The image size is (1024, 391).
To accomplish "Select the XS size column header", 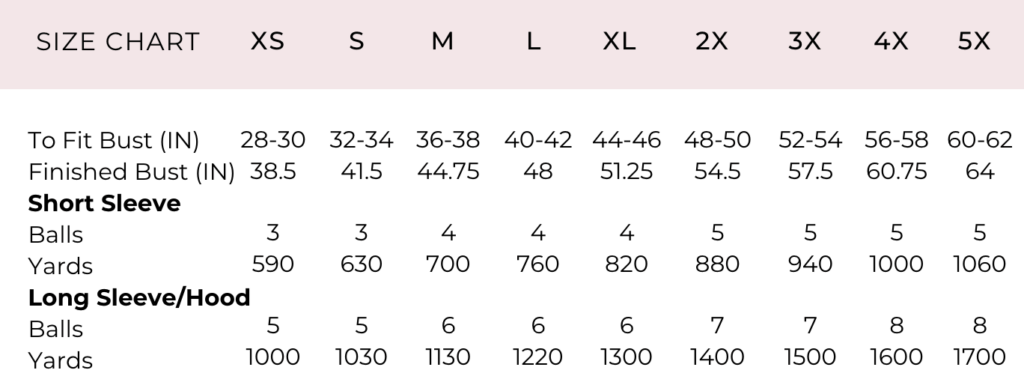I will [267, 42].
